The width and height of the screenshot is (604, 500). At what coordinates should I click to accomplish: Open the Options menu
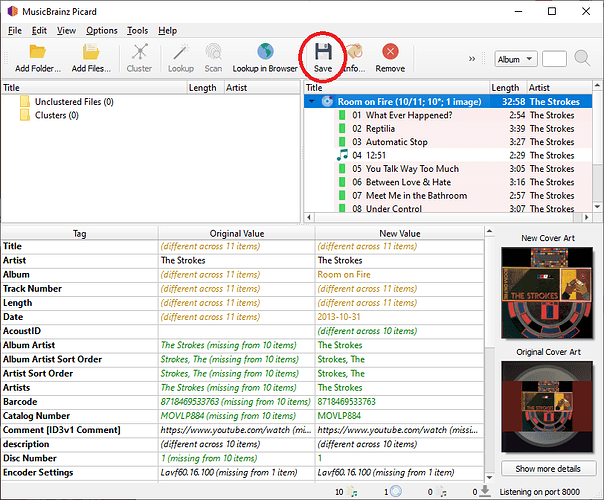pyautogui.click(x=102, y=30)
